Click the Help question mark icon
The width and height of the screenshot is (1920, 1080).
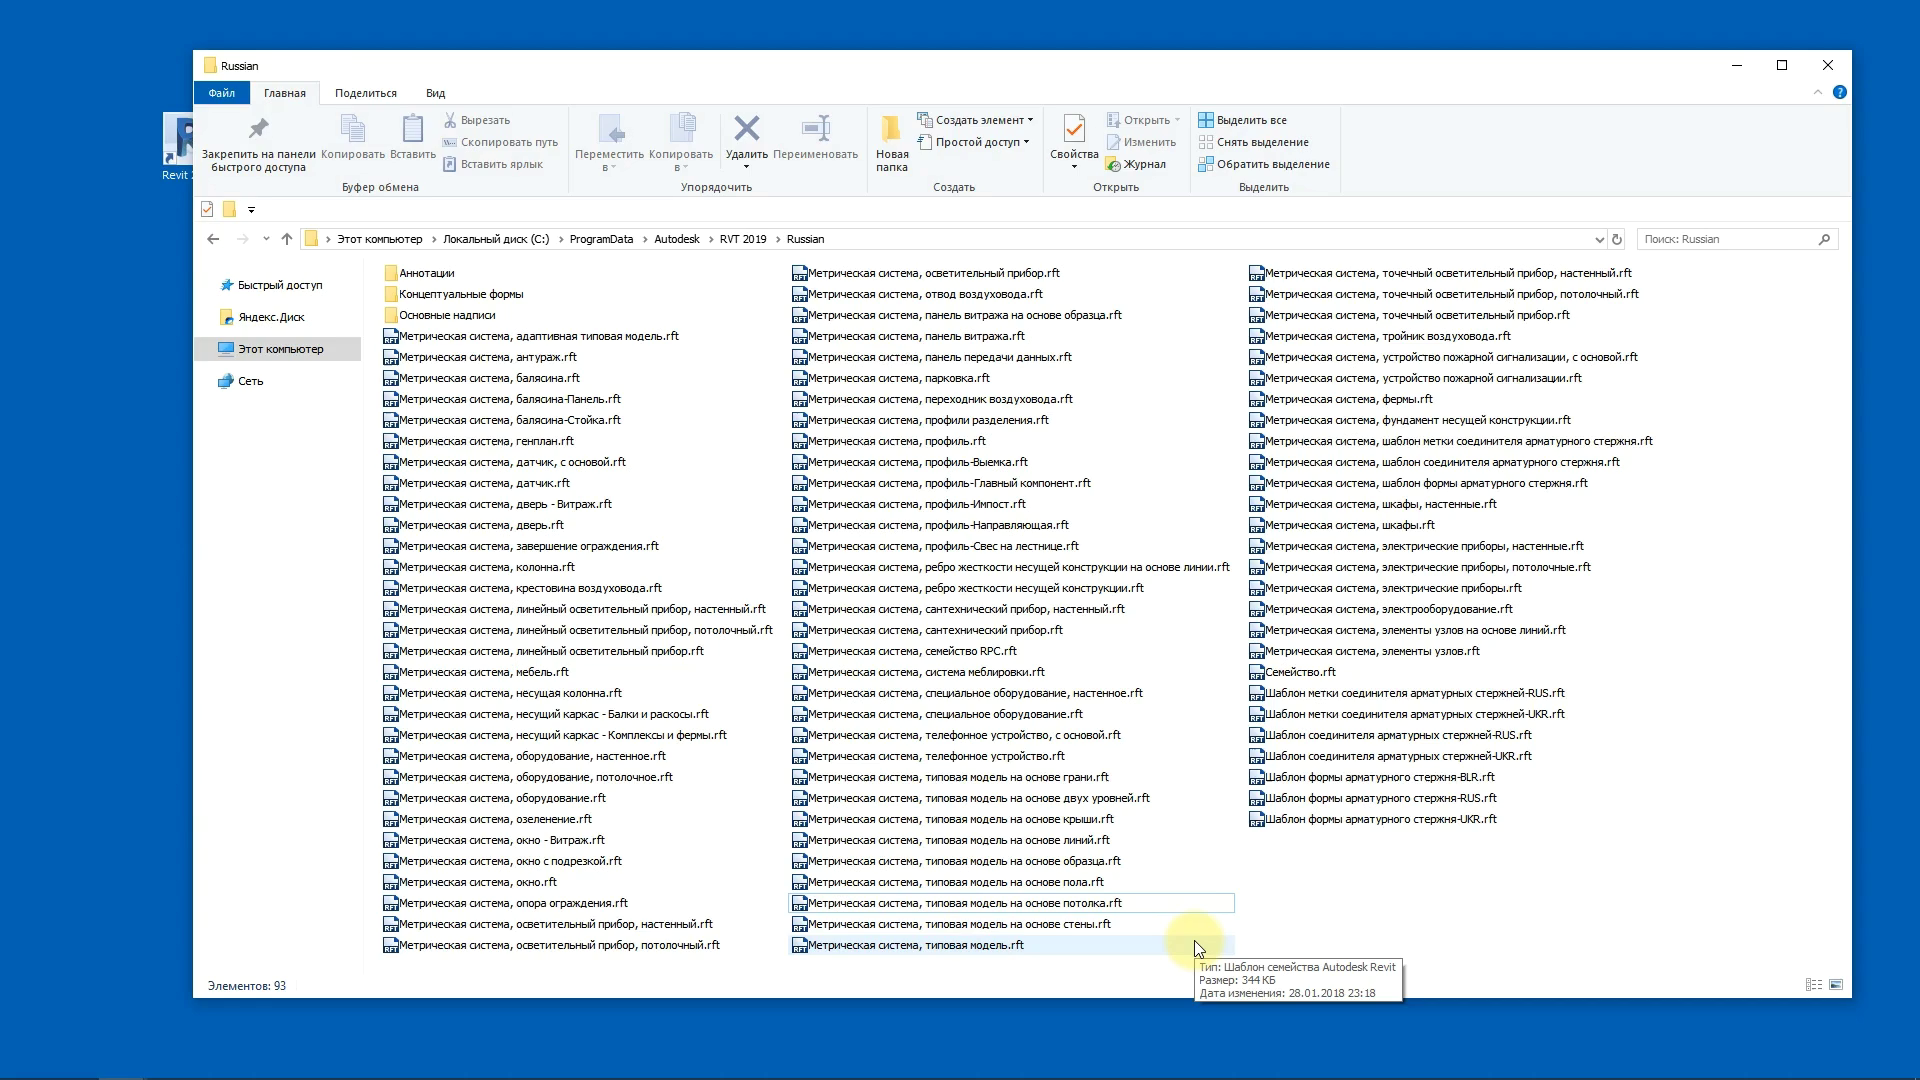tap(1839, 92)
